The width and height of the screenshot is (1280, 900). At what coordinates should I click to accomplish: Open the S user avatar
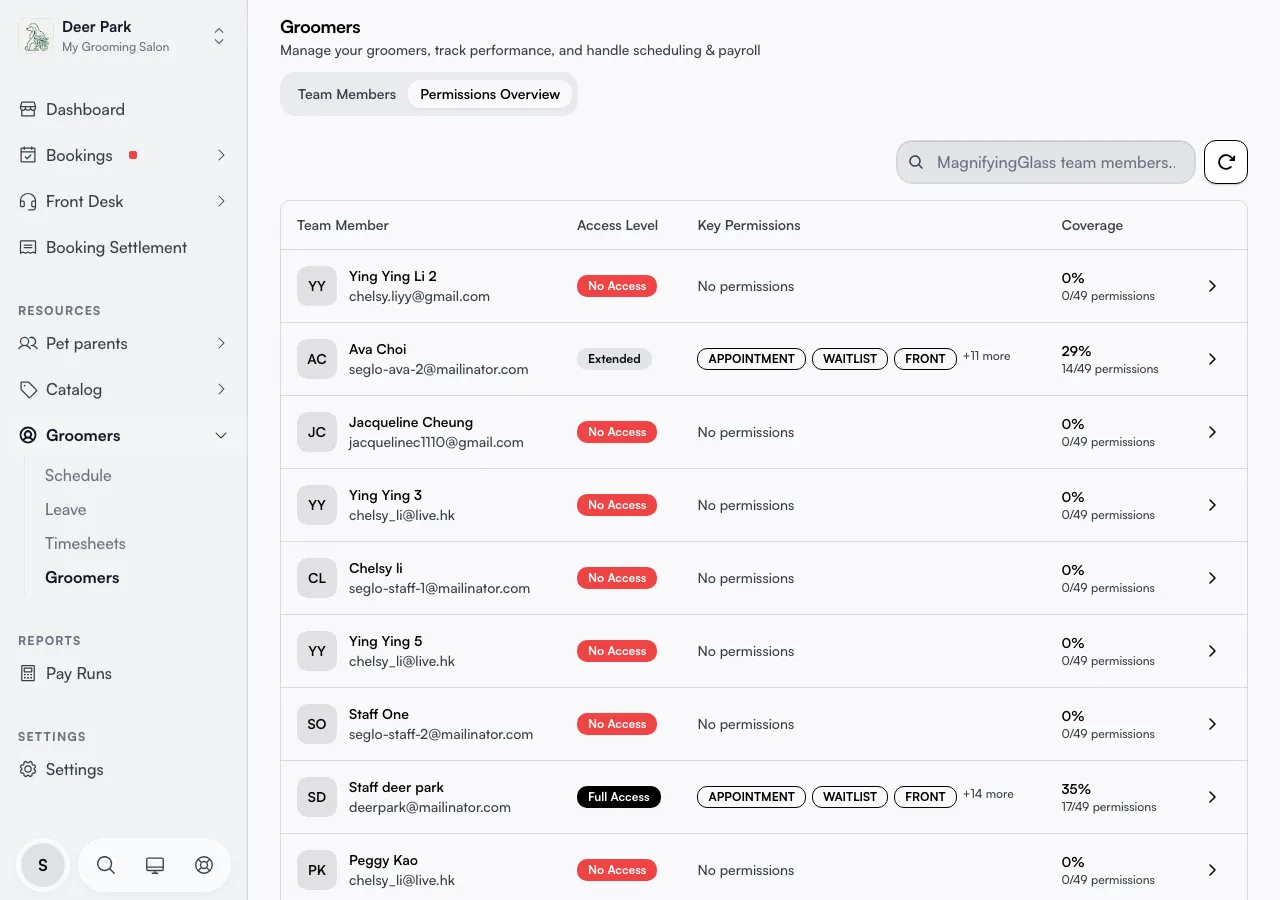(x=43, y=865)
